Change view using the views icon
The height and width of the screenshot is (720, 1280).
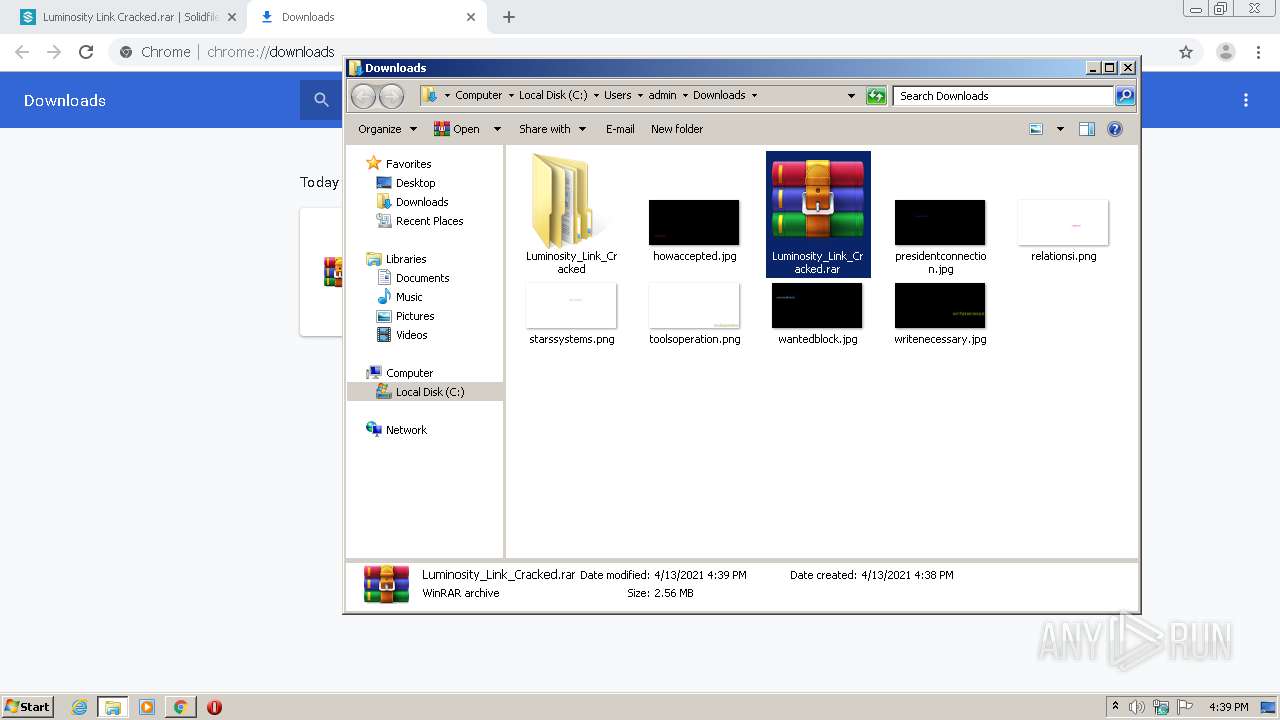pyautogui.click(x=1036, y=129)
